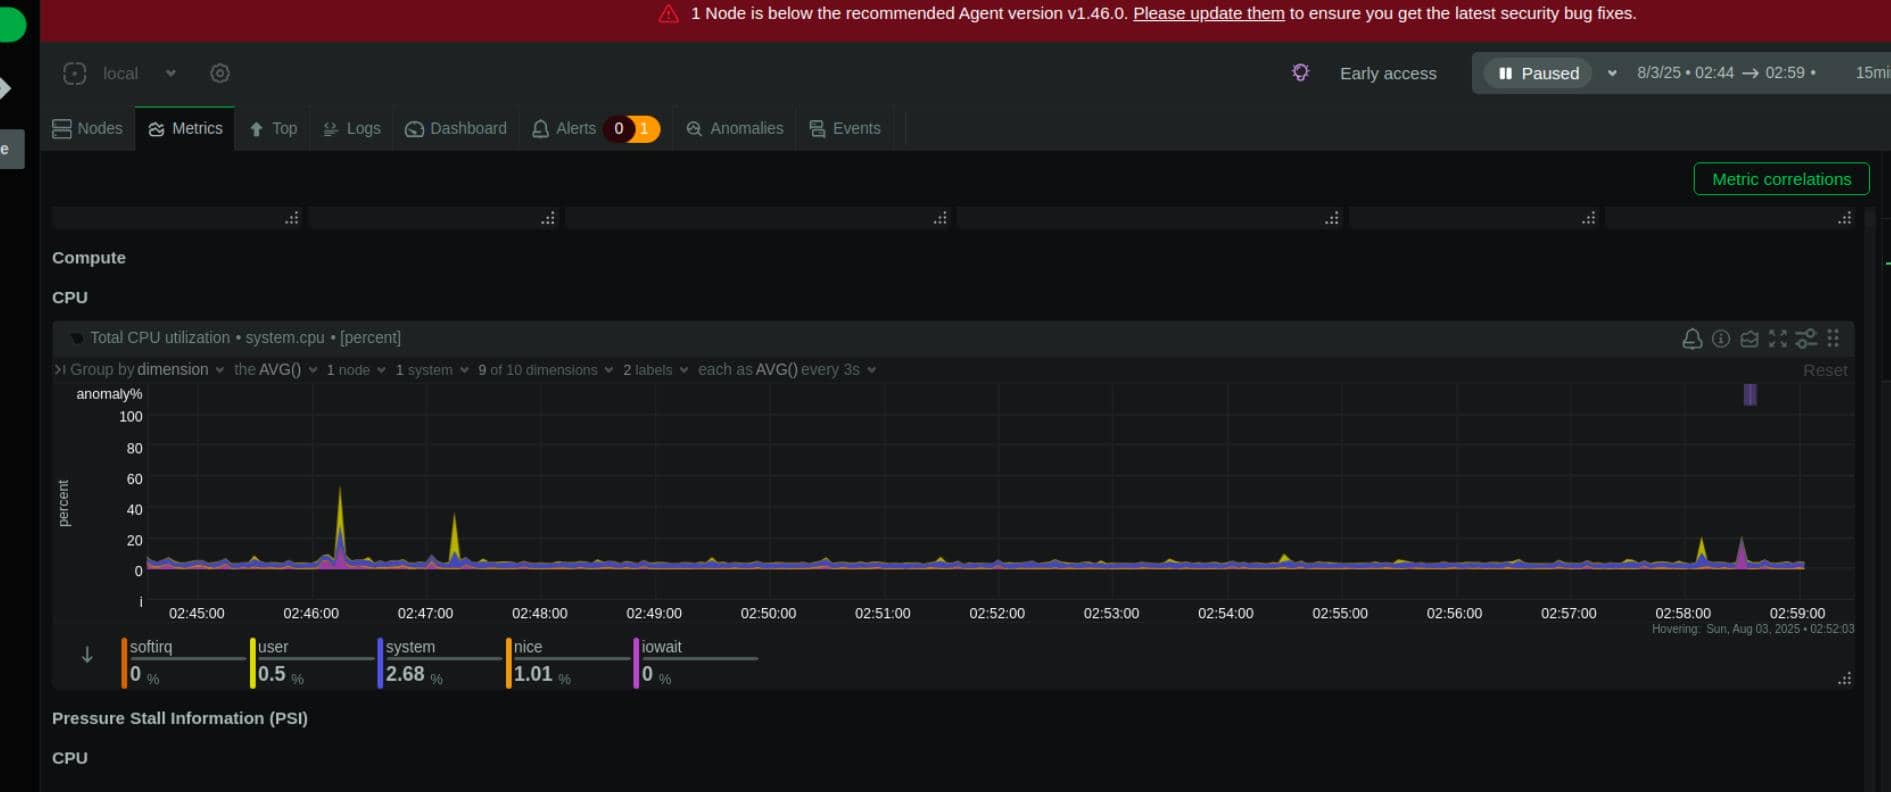Toggle the user dimension in legend
1891x792 pixels.
click(312, 663)
